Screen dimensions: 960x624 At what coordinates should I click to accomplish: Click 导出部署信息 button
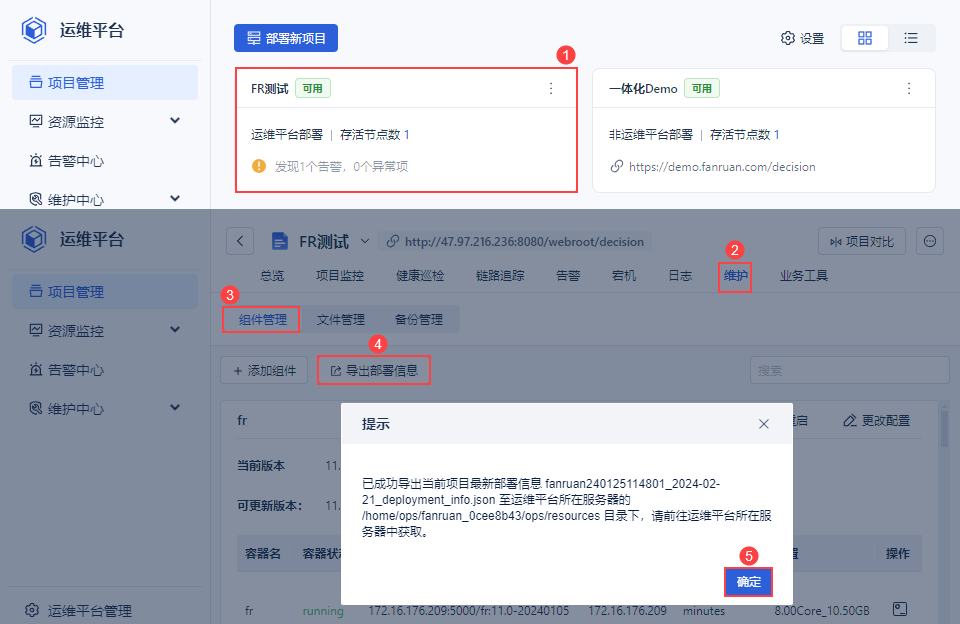[x=374, y=370]
